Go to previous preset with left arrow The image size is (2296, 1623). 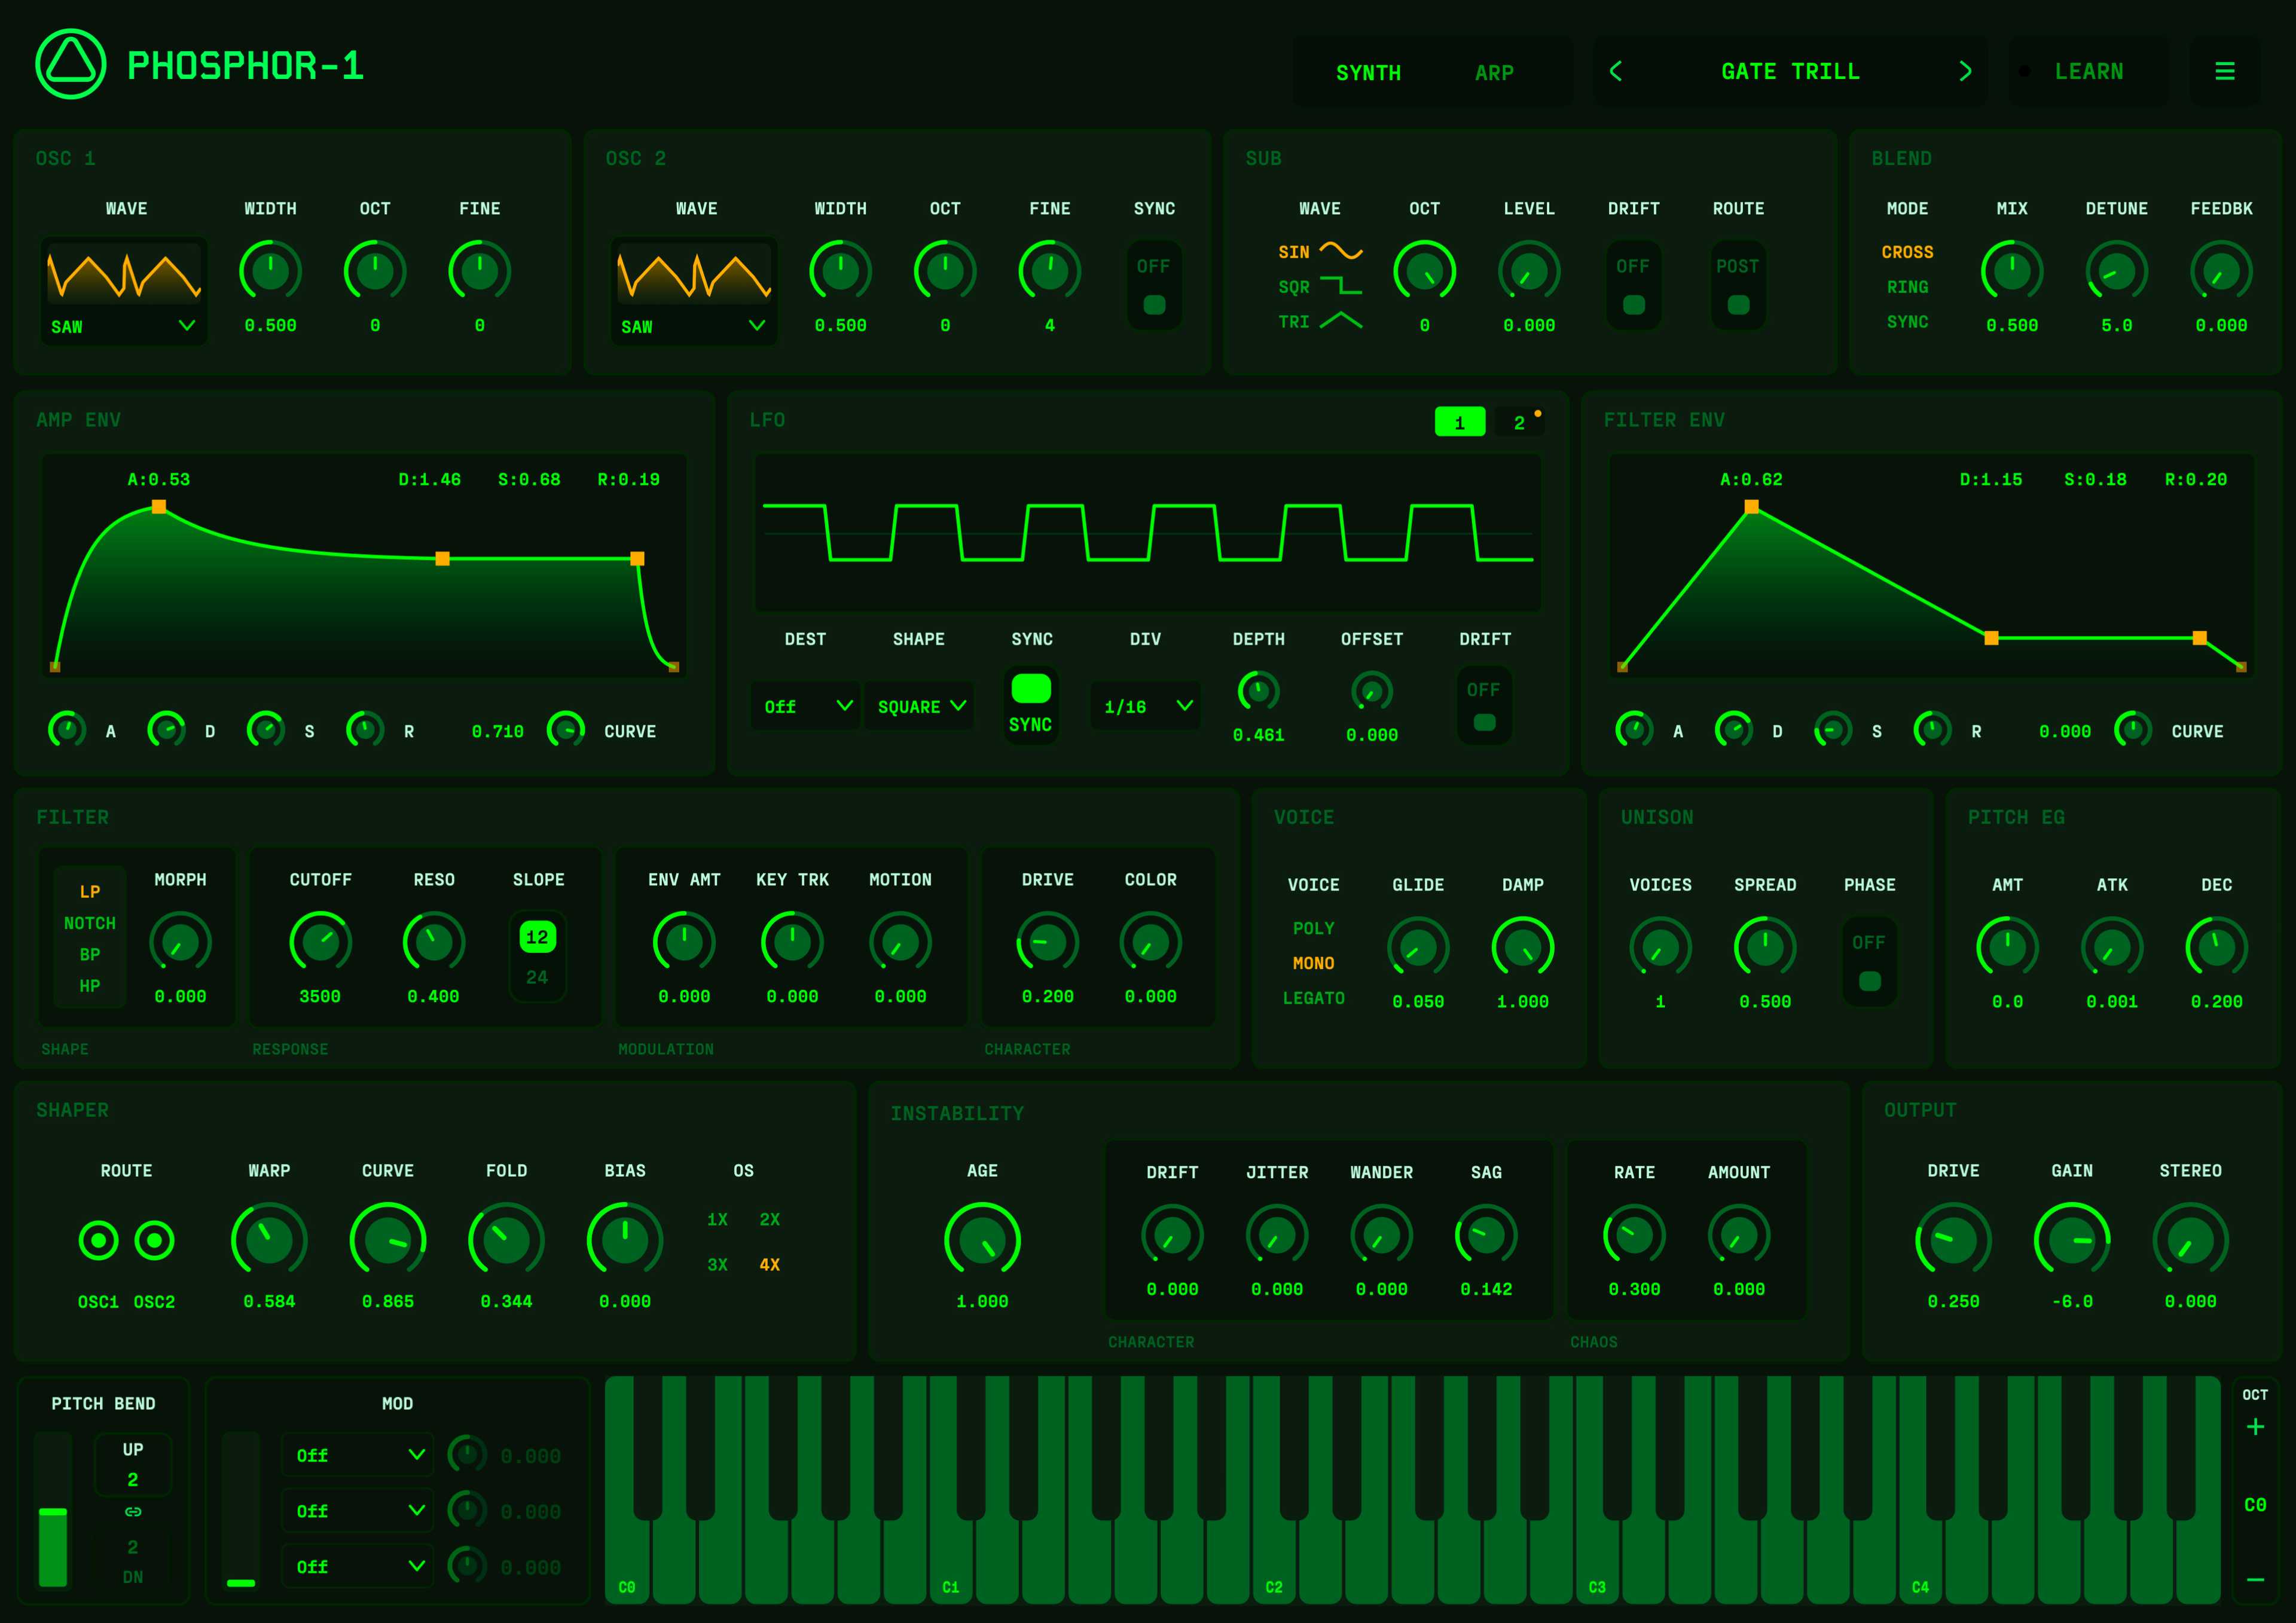pyautogui.click(x=1615, y=71)
